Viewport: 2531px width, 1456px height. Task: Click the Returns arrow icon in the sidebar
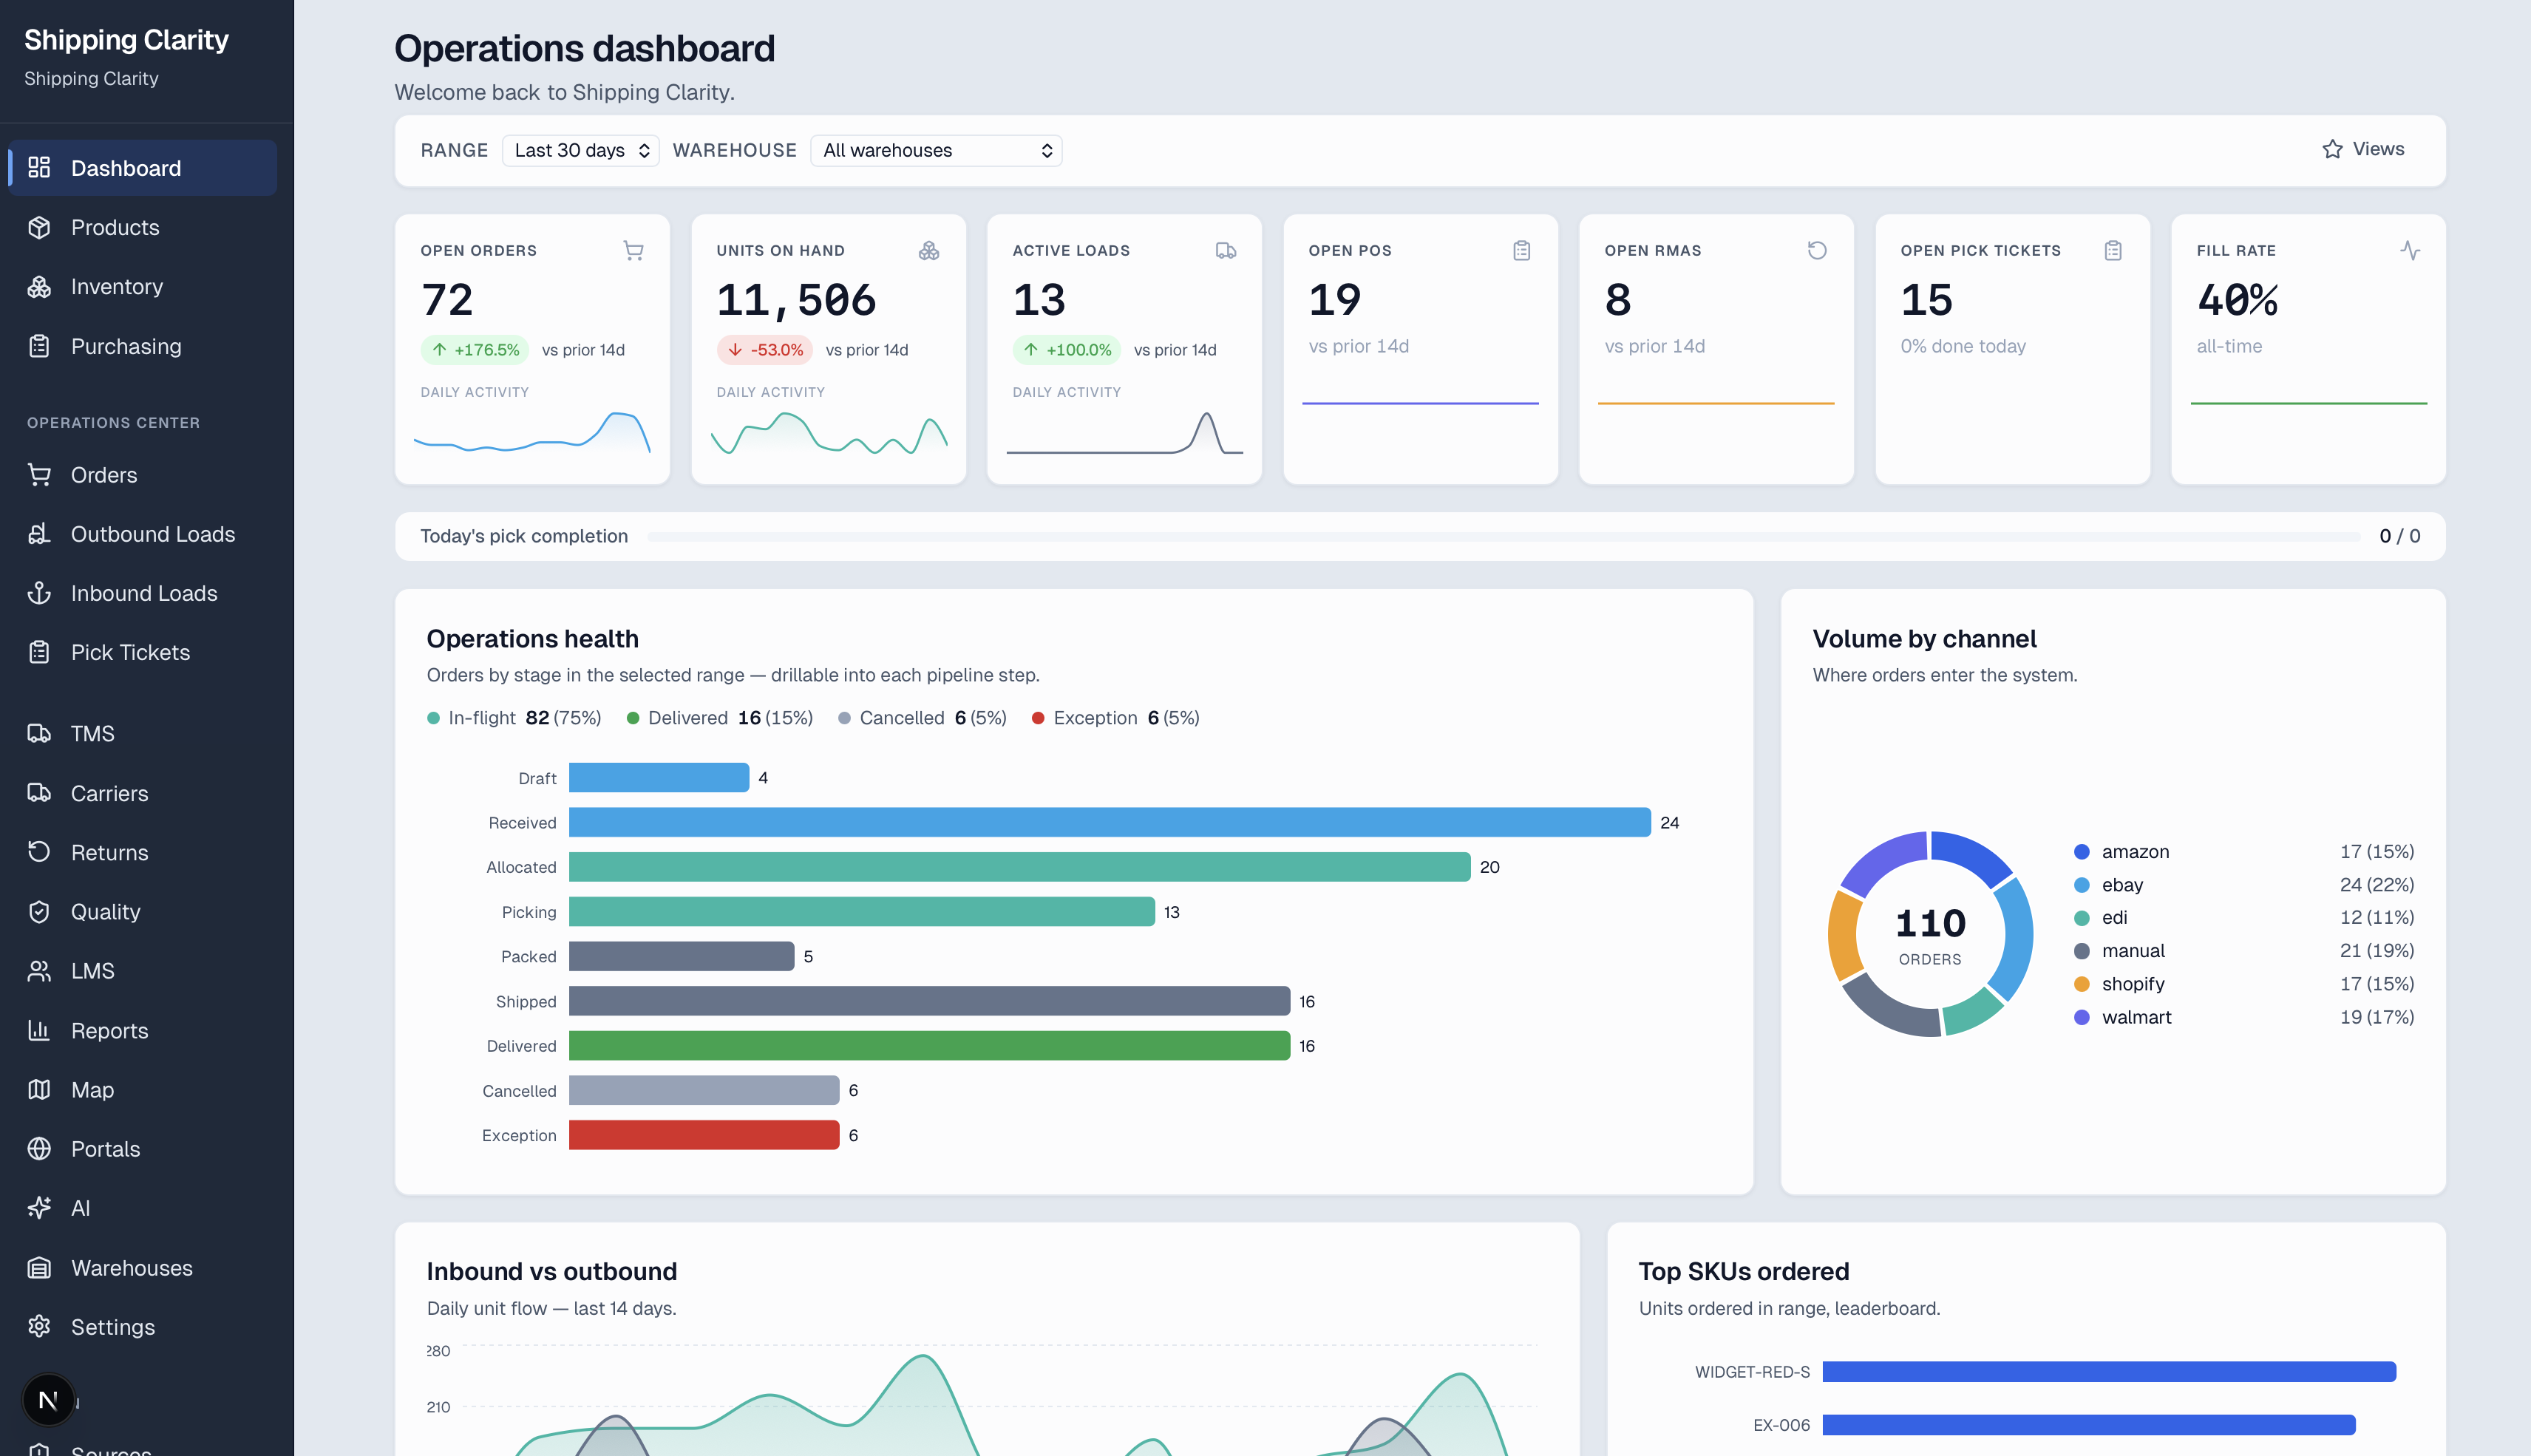[39, 852]
